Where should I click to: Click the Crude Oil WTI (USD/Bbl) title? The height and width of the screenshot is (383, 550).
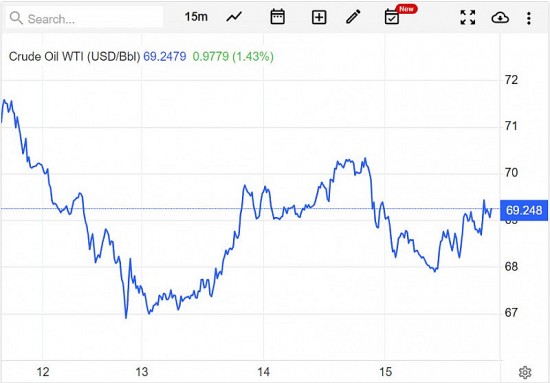(74, 56)
